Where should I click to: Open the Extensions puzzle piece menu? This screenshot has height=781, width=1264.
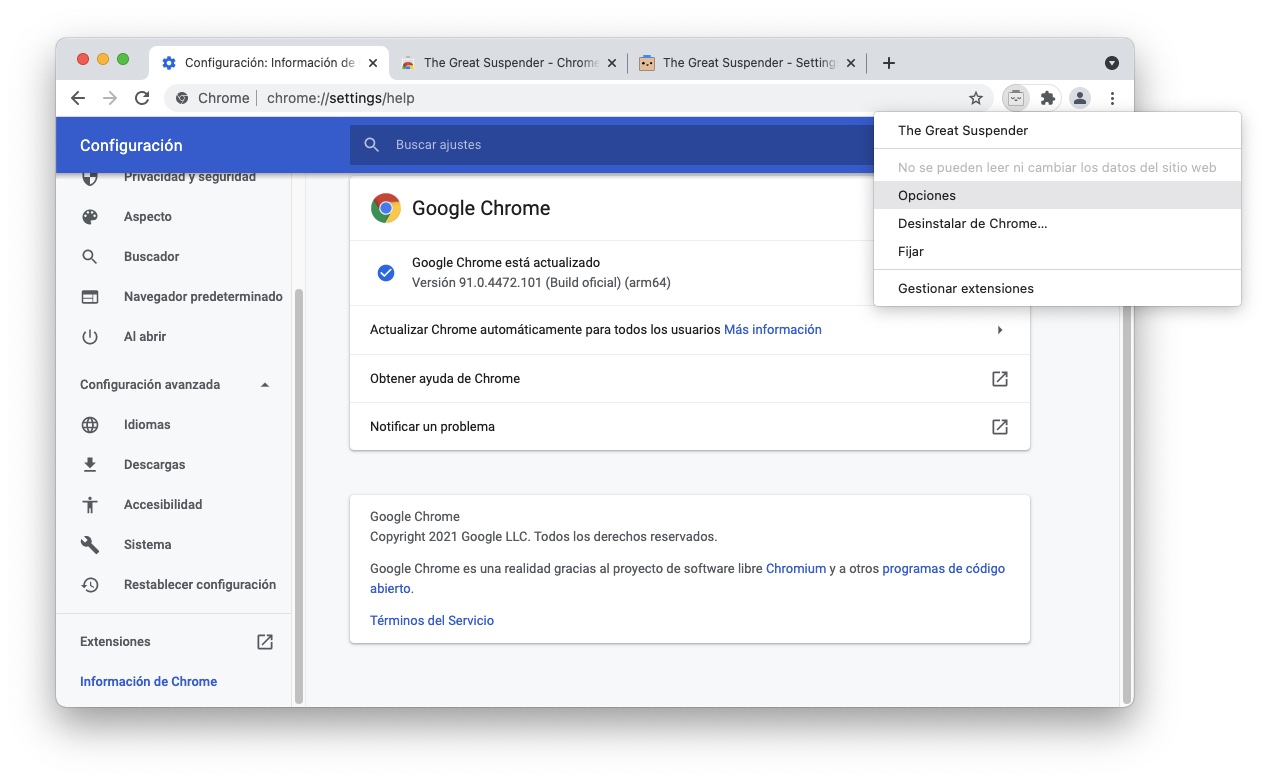tap(1048, 98)
